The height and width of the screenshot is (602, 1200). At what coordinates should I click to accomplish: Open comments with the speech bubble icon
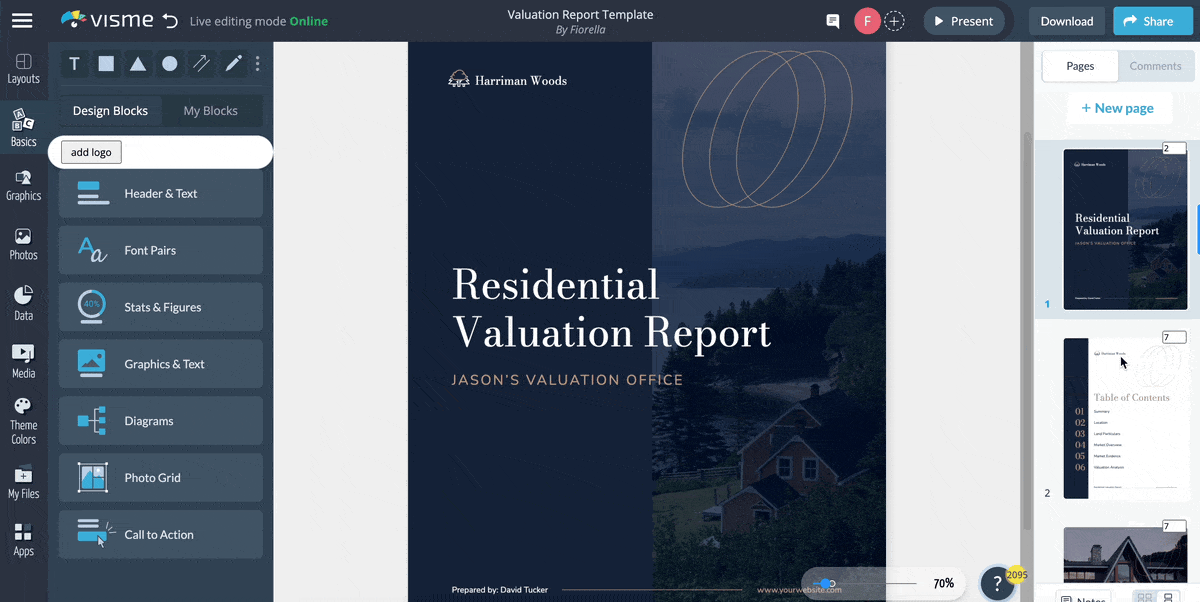click(x=832, y=20)
